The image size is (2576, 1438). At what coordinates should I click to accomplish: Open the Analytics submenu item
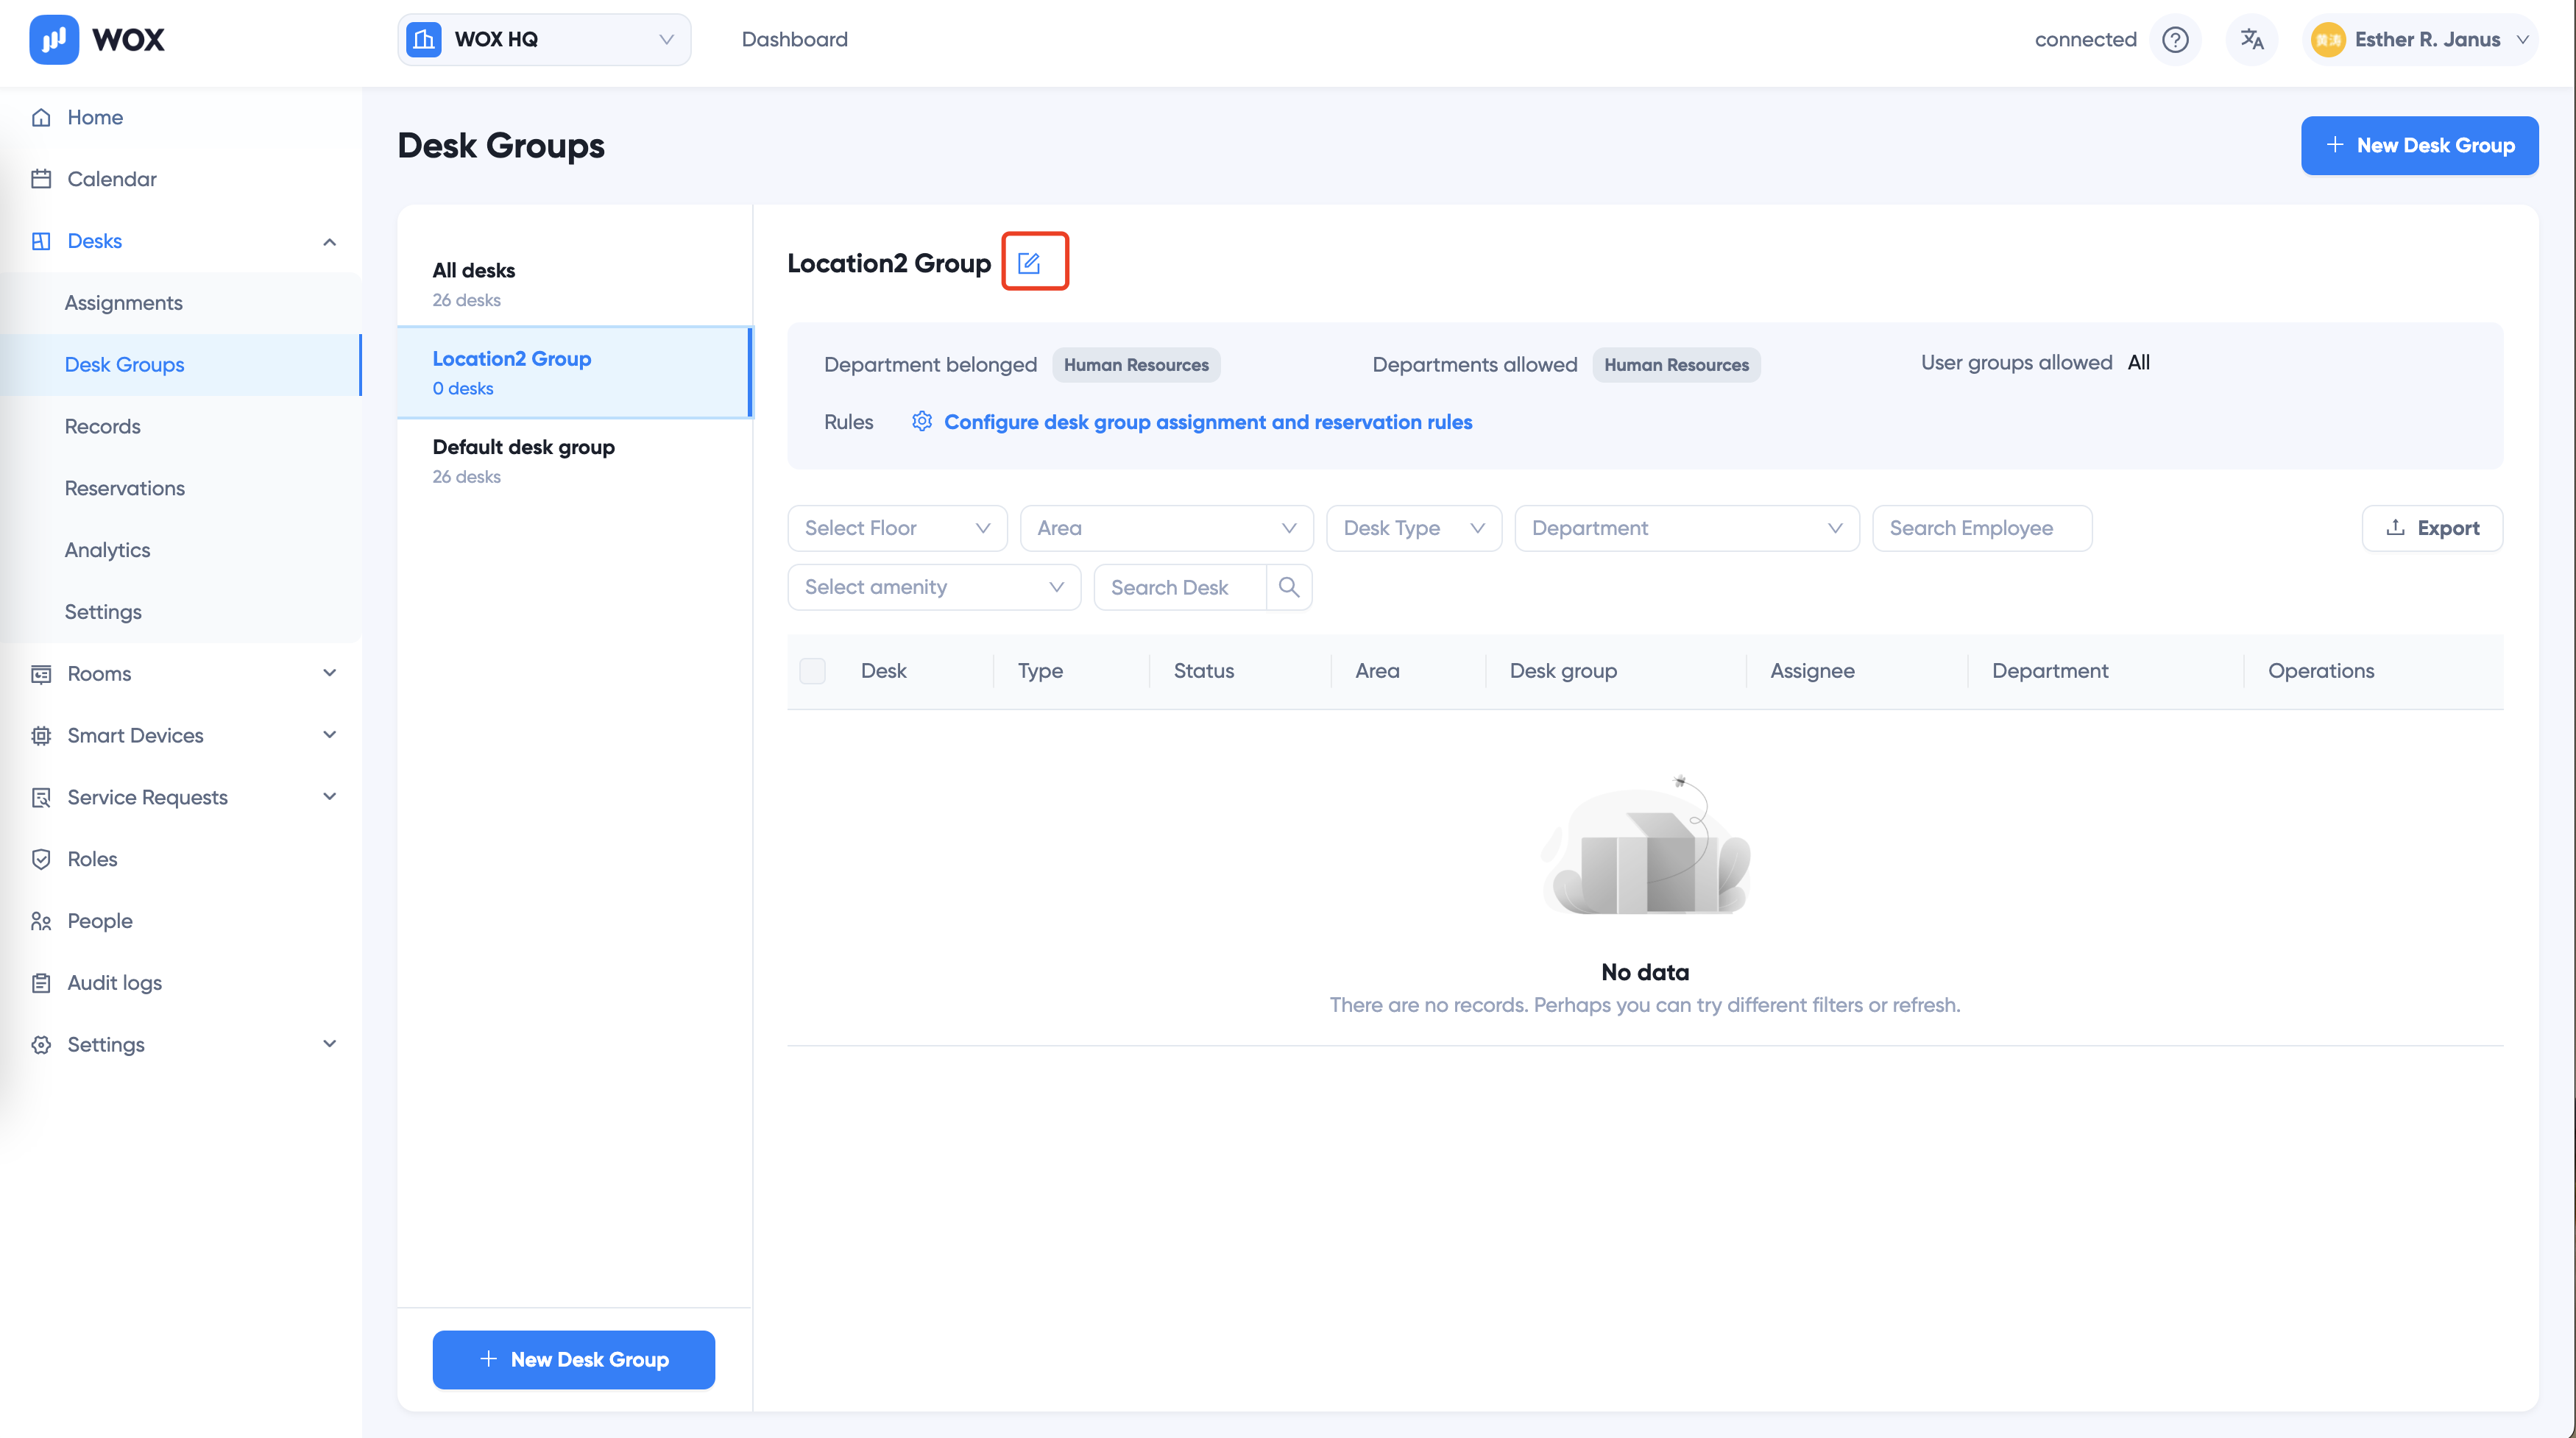107,550
